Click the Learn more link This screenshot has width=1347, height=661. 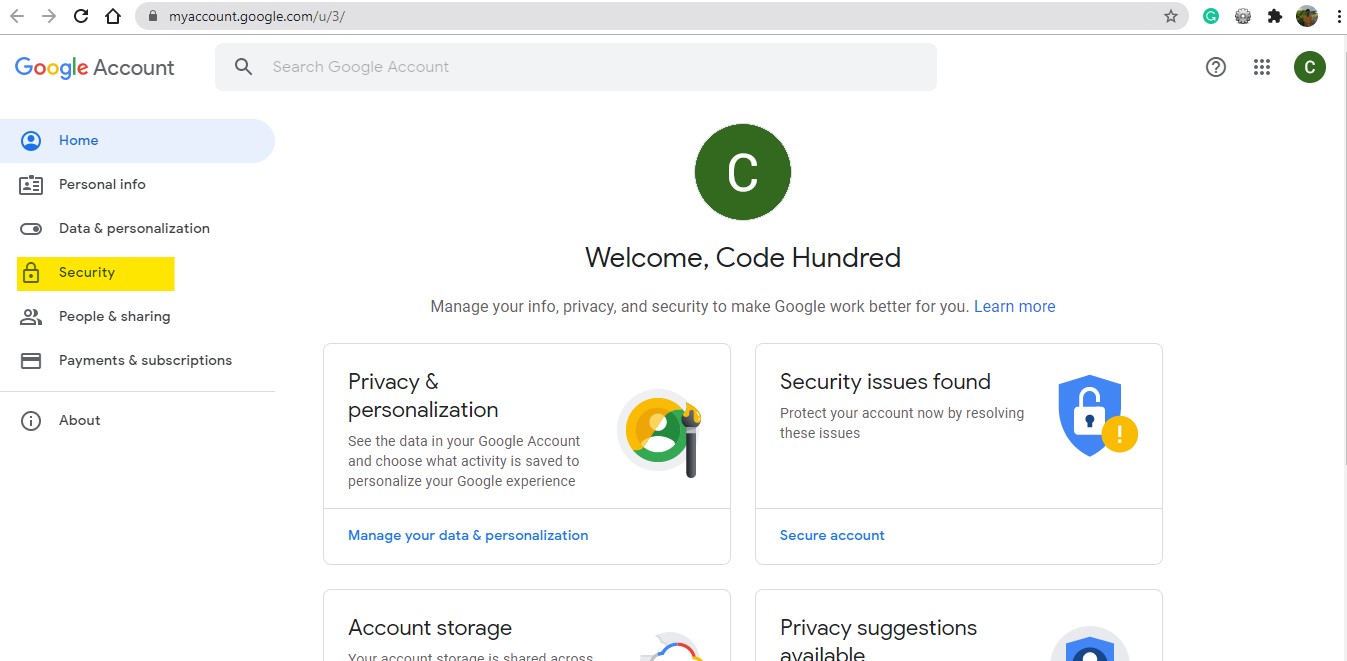[x=1014, y=307]
